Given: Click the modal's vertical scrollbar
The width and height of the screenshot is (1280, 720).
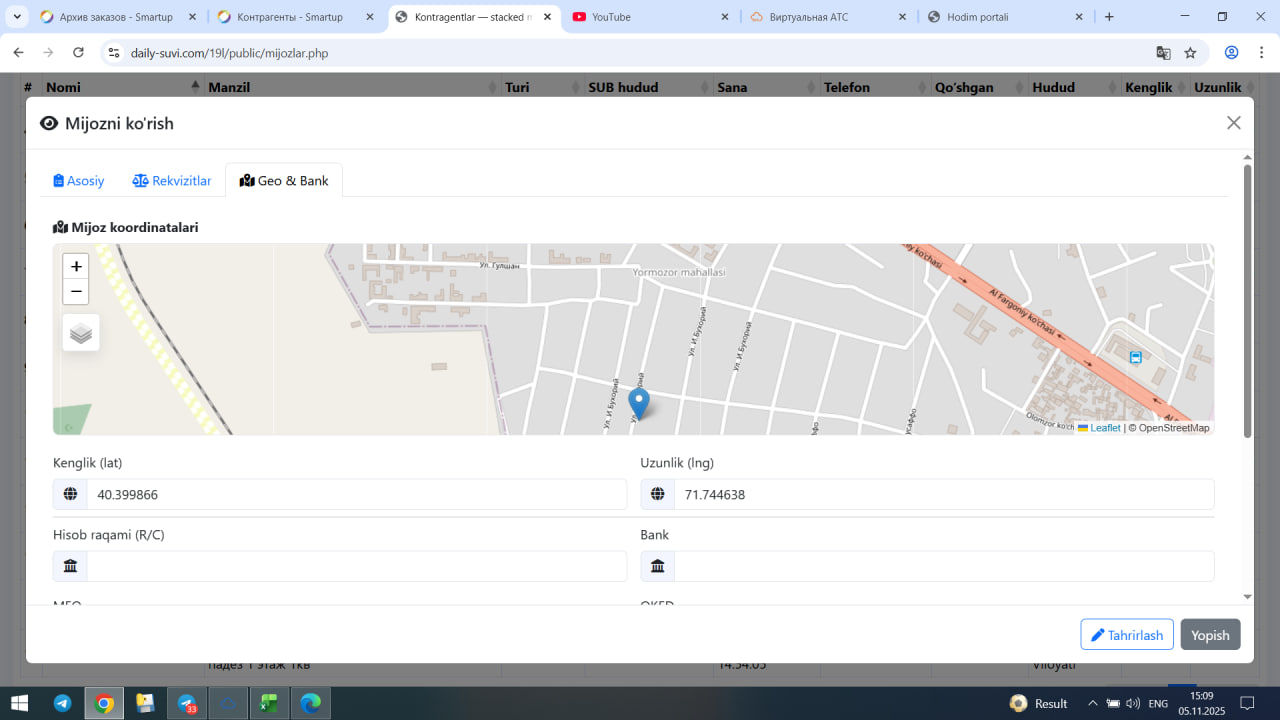Looking at the screenshot, I should (1247, 300).
